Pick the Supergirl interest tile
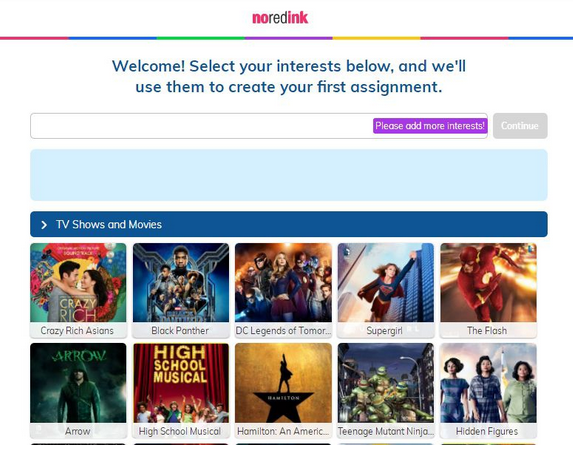Viewport: 573px width, 458px height. tap(386, 291)
